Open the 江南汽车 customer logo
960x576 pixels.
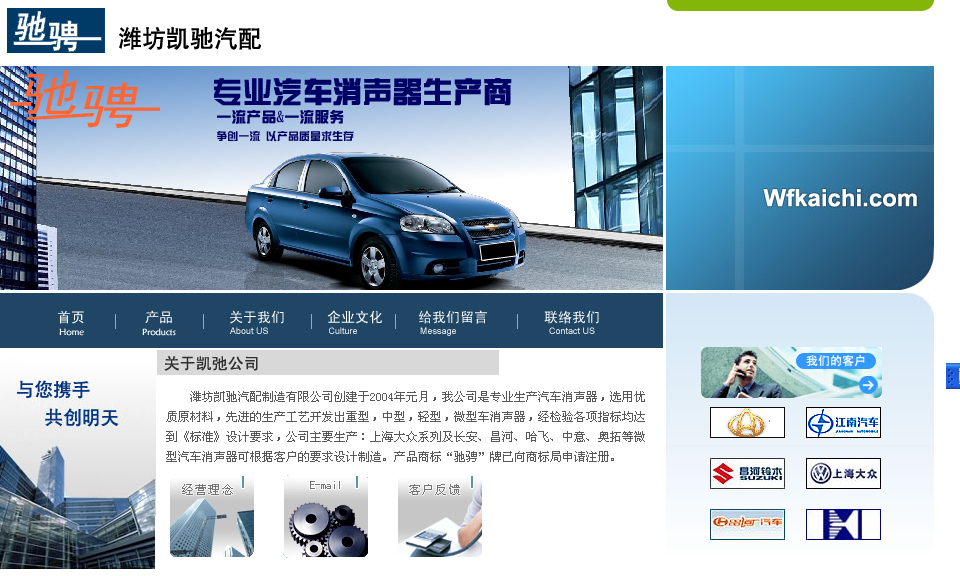[x=843, y=422]
